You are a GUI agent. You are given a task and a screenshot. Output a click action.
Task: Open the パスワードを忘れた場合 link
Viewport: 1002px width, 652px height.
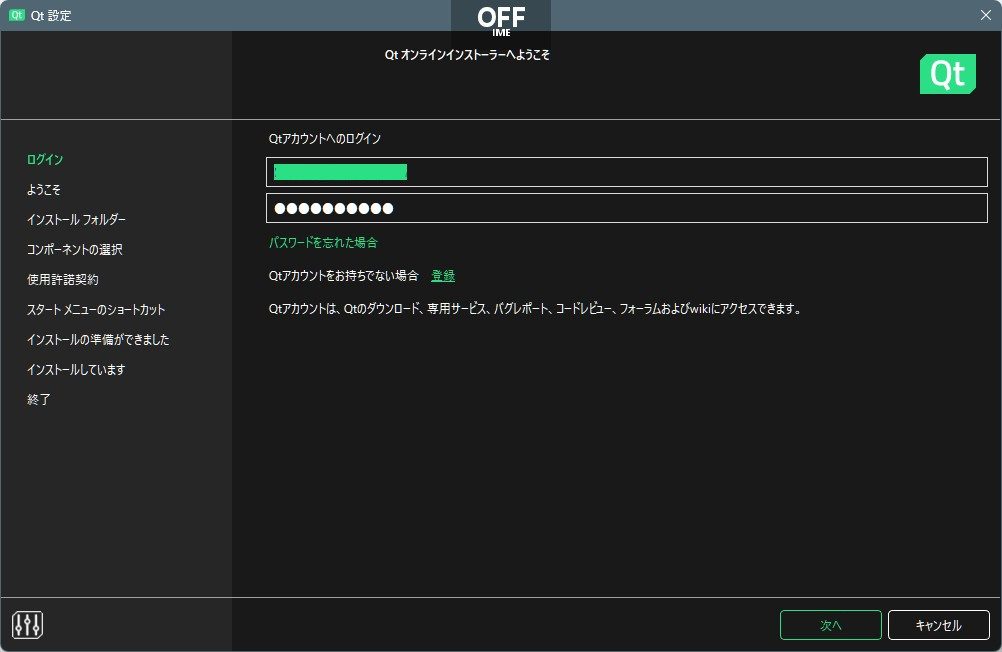[x=323, y=242]
